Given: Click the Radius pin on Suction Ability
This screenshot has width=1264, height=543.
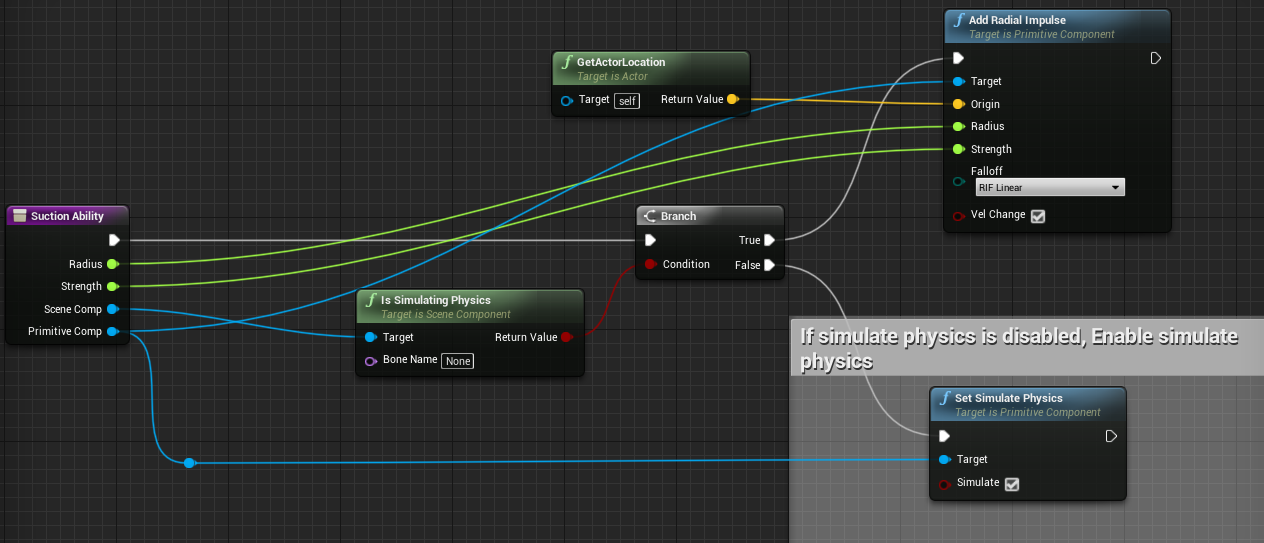Looking at the screenshot, I should 112,264.
